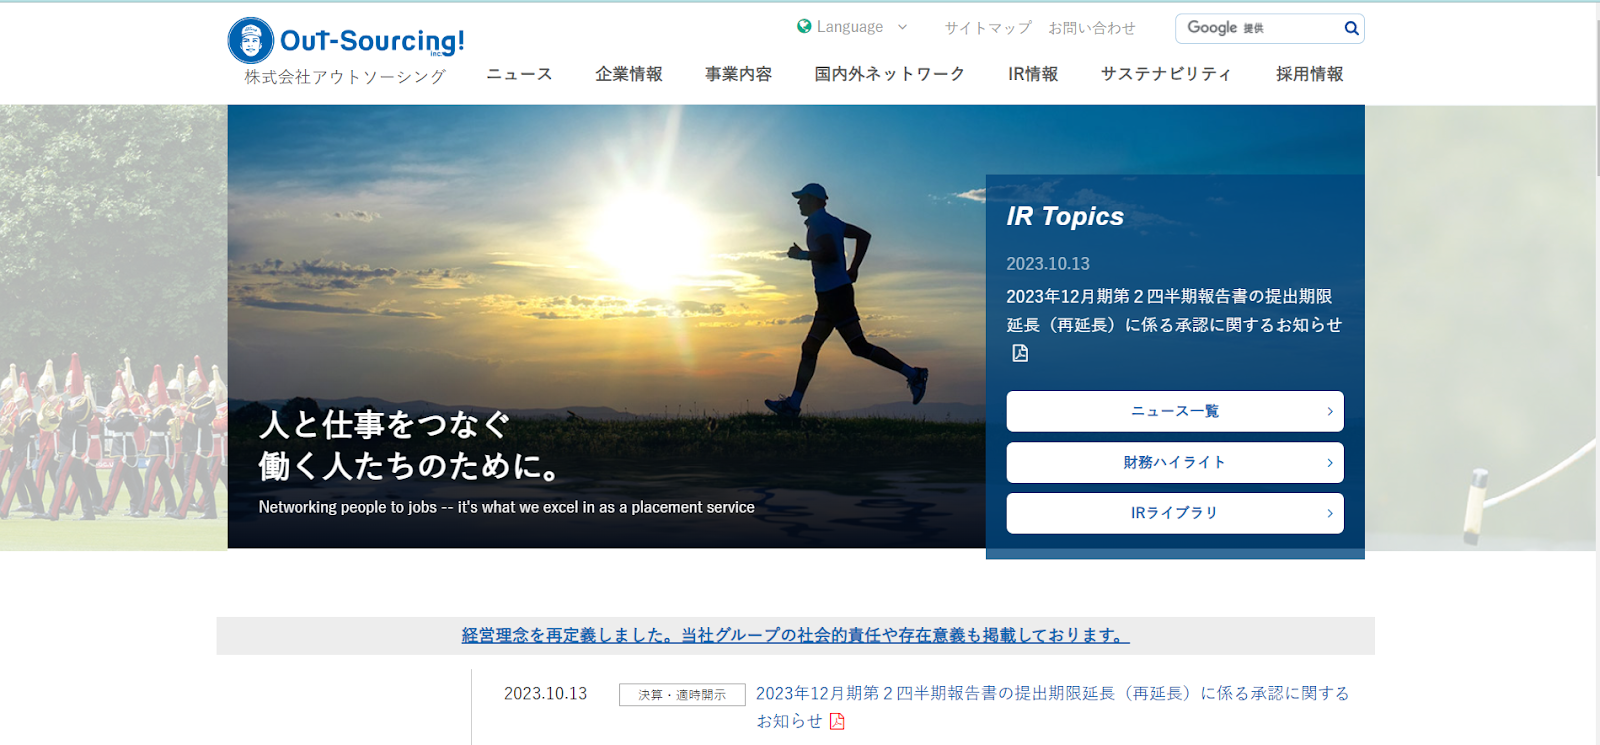The image size is (1600, 745).
Task: Open the サステナビリティ menu
Action: (1166, 74)
